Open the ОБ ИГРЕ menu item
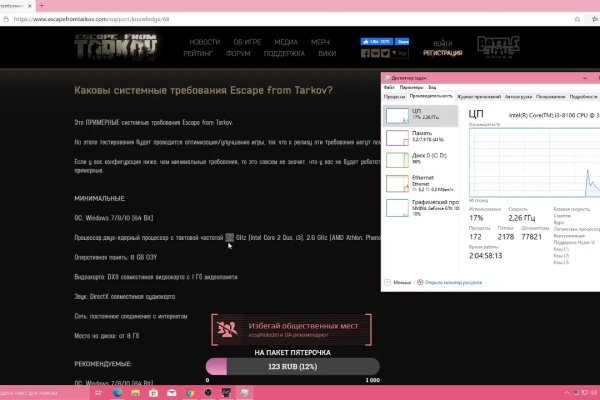The height and width of the screenshot is (400, 600). coord(247,42)
